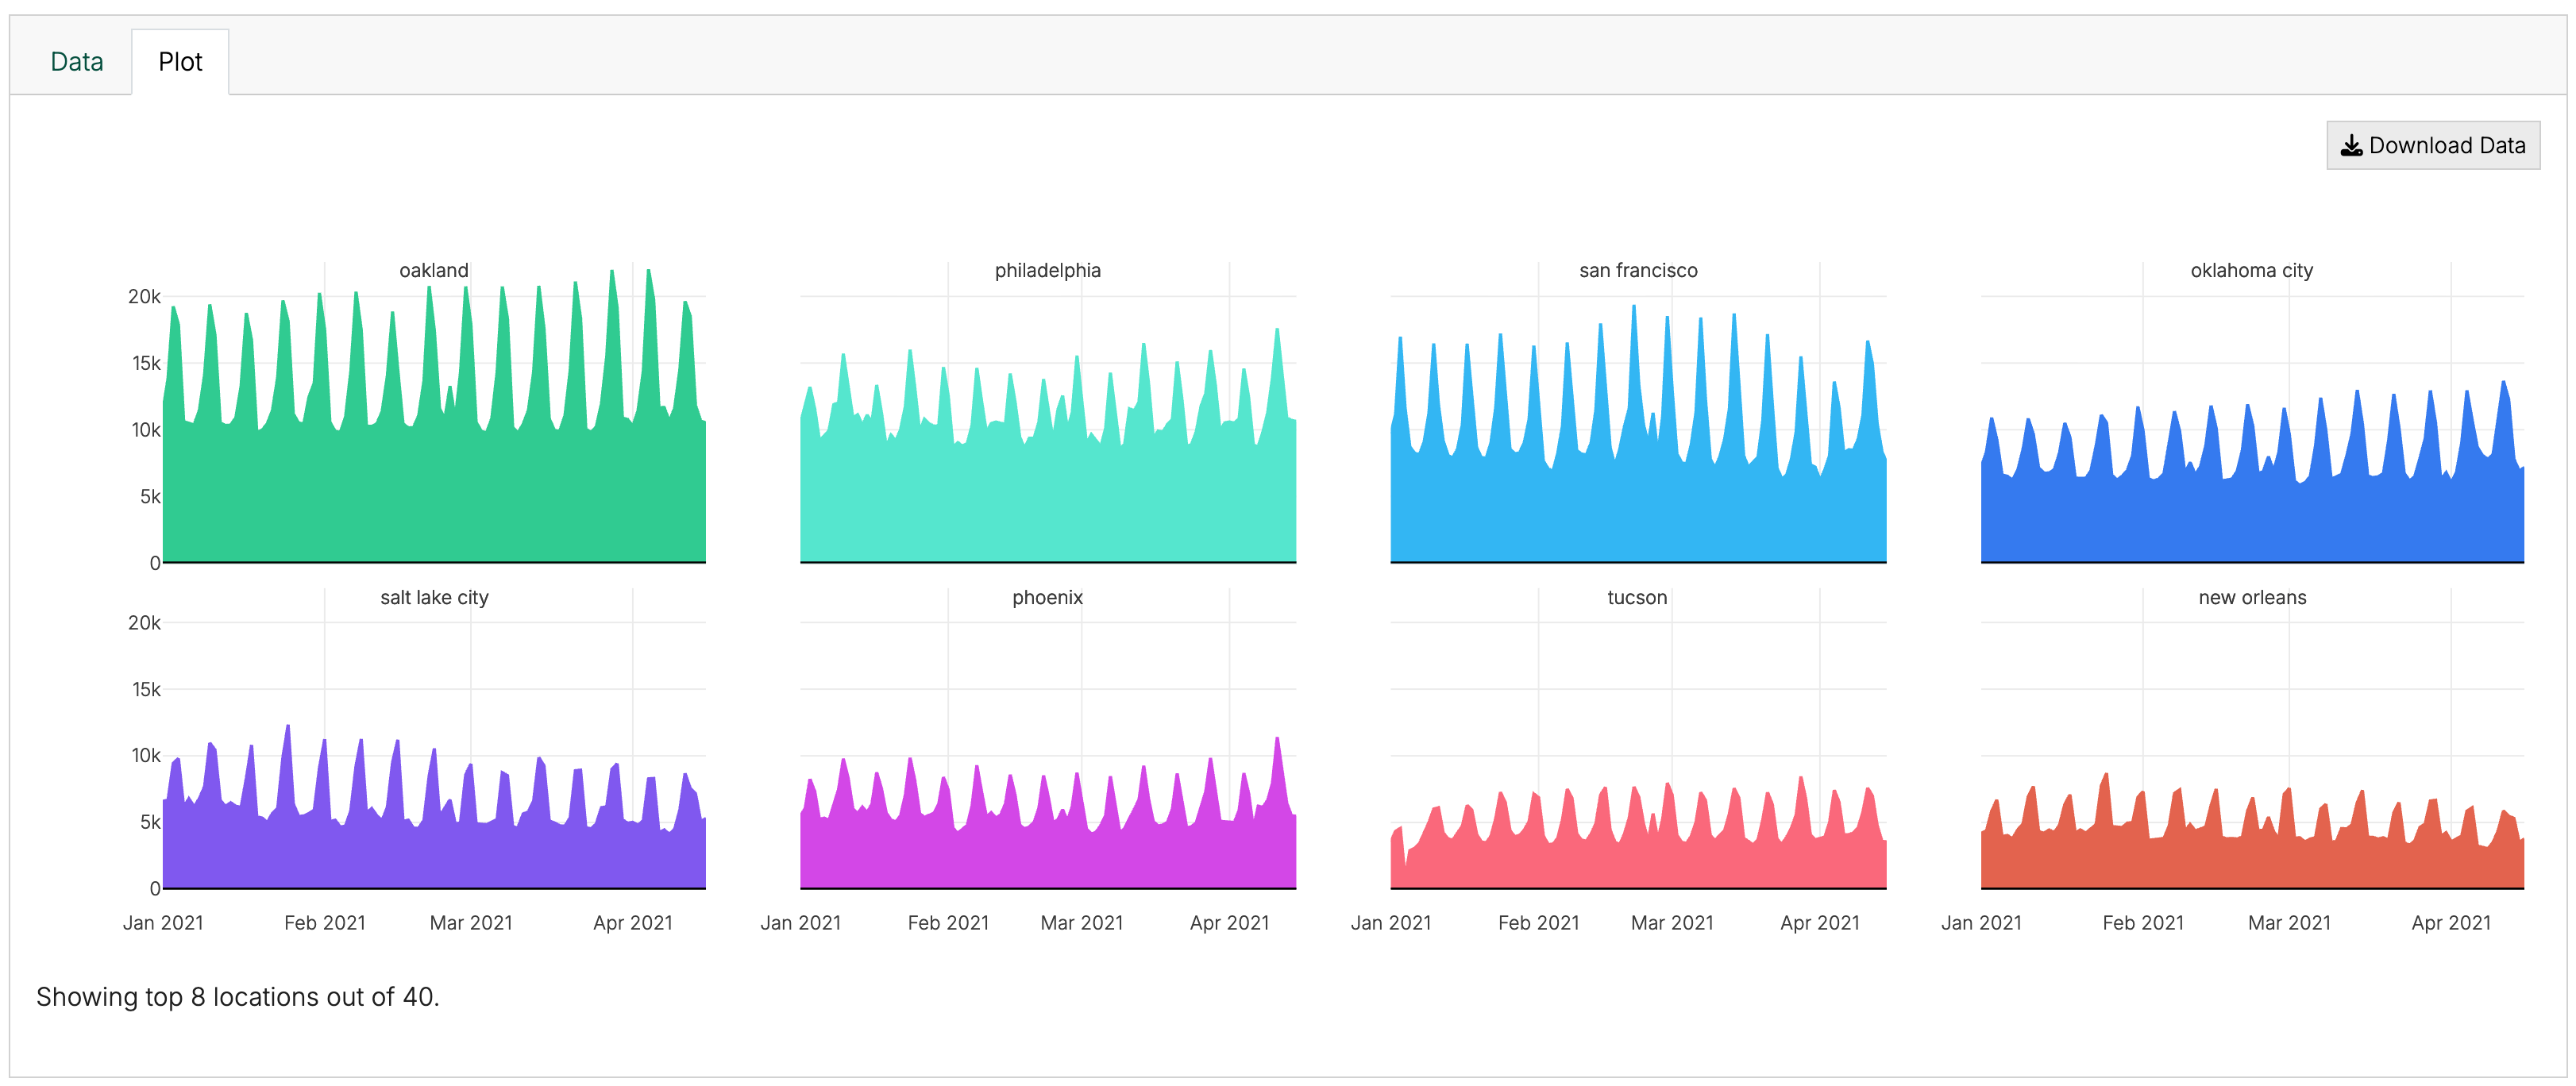The width and height of the screenshot is (2576, 1086).
Task: Click the philadelphia chart title
Action: tap(1047, 270)
